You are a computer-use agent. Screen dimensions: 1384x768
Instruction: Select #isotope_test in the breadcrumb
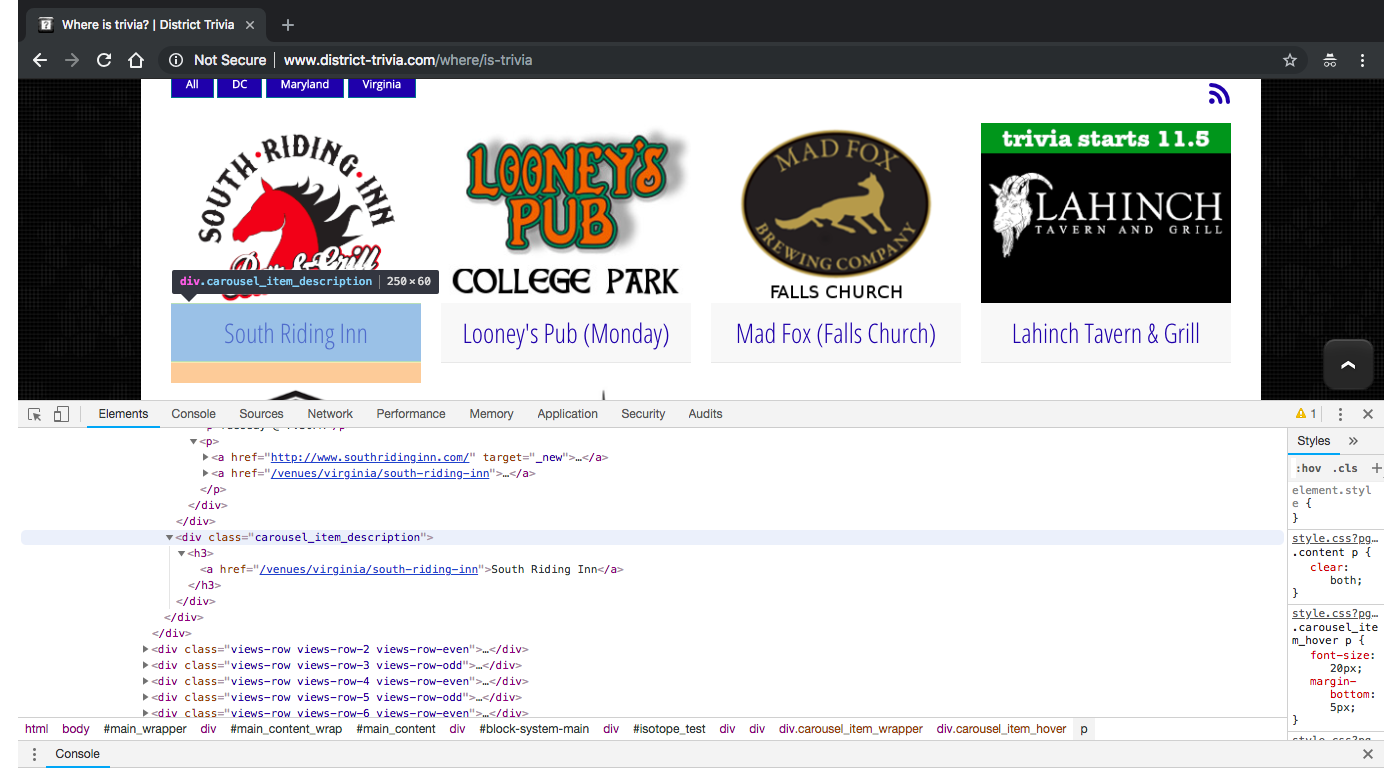click(670, 729)
